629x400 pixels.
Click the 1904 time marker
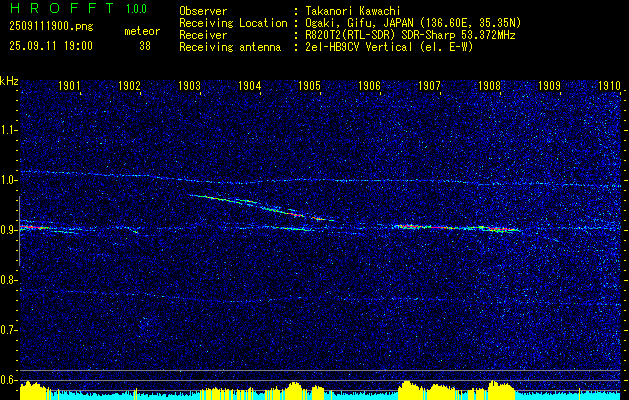tap(250, 85)
